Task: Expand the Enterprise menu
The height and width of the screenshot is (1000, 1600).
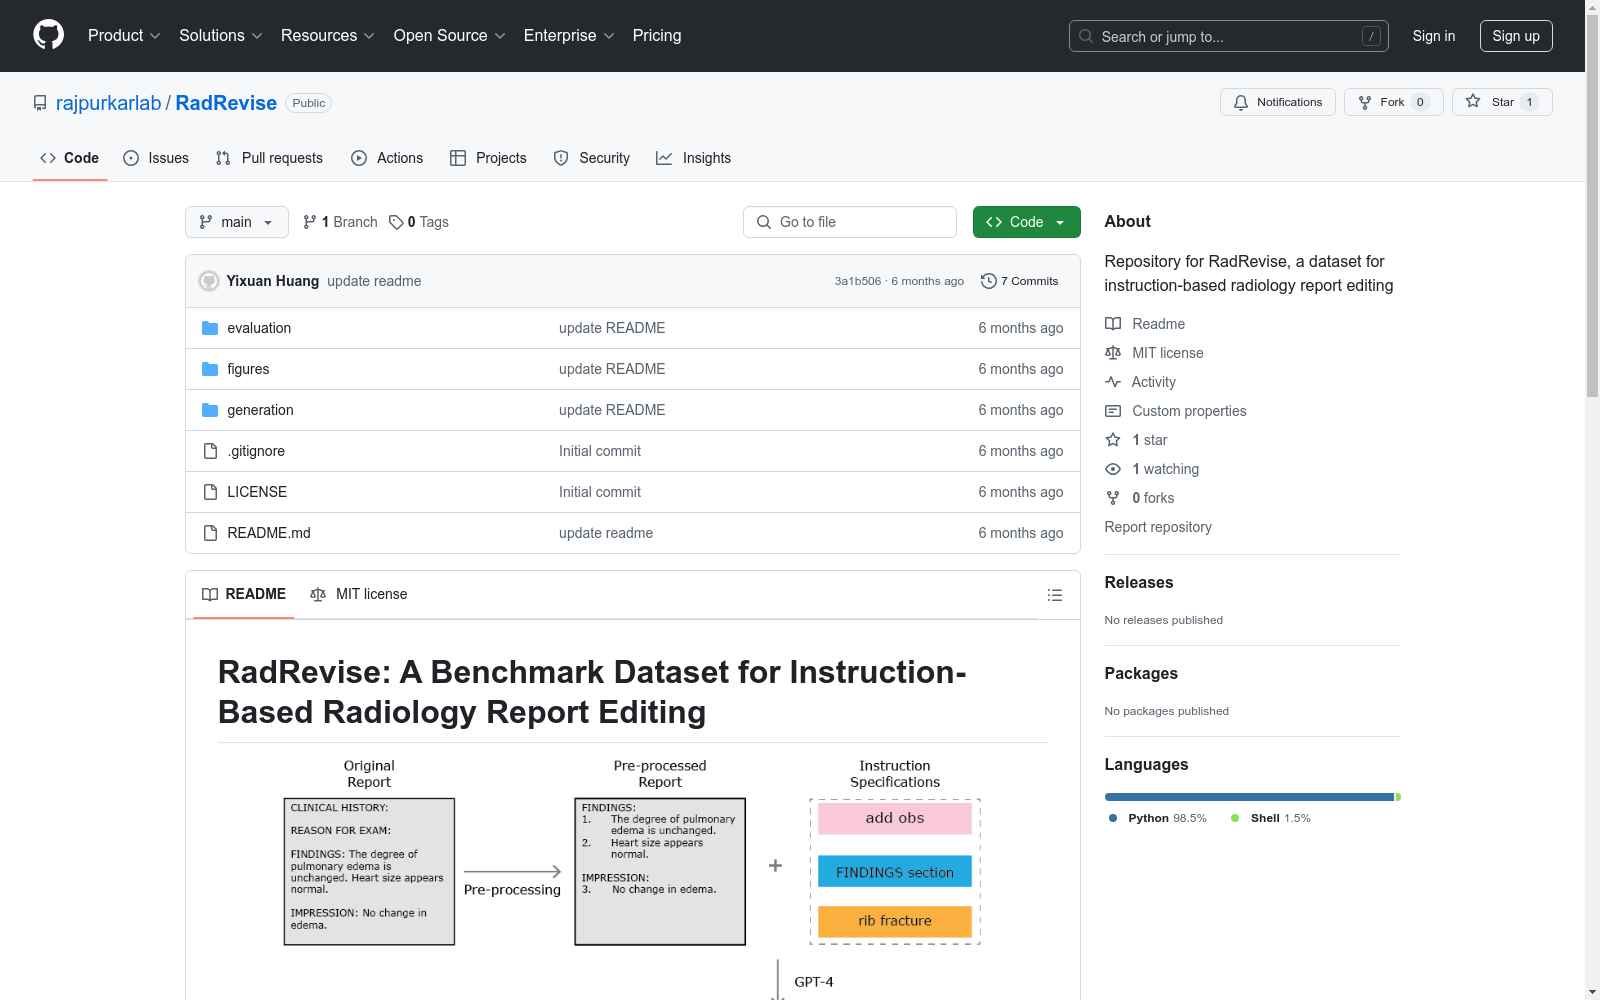Action: point(569,35)
